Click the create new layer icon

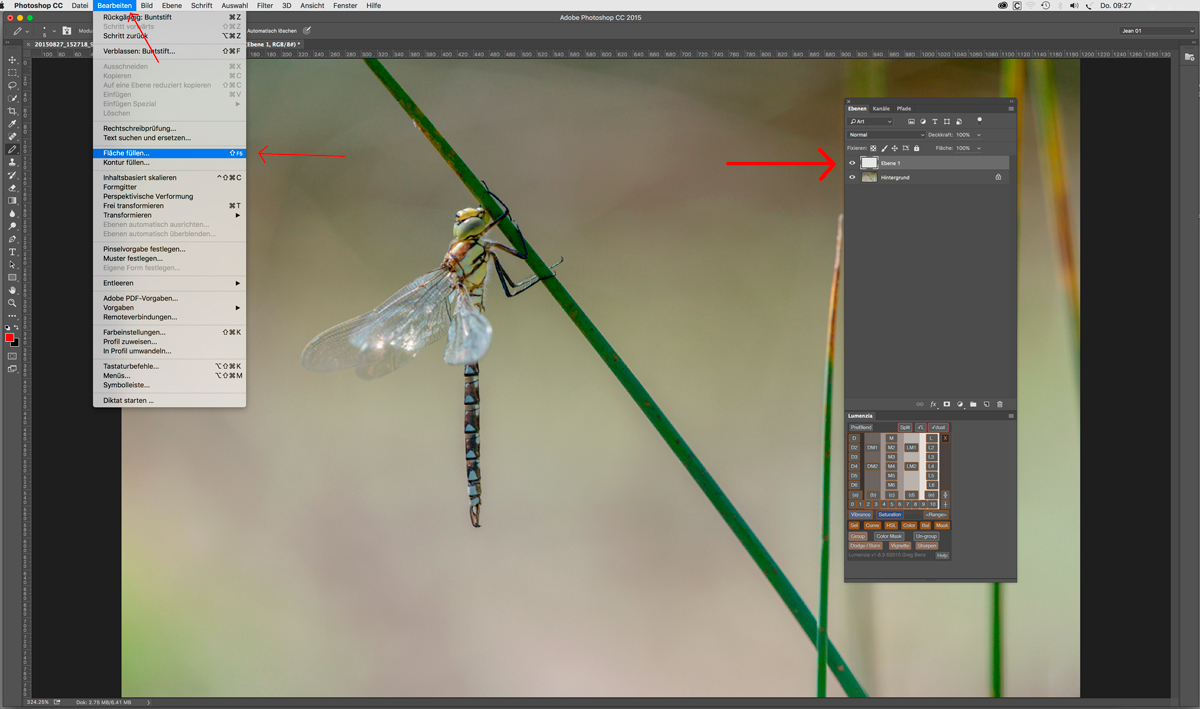[x=986, y=405]
